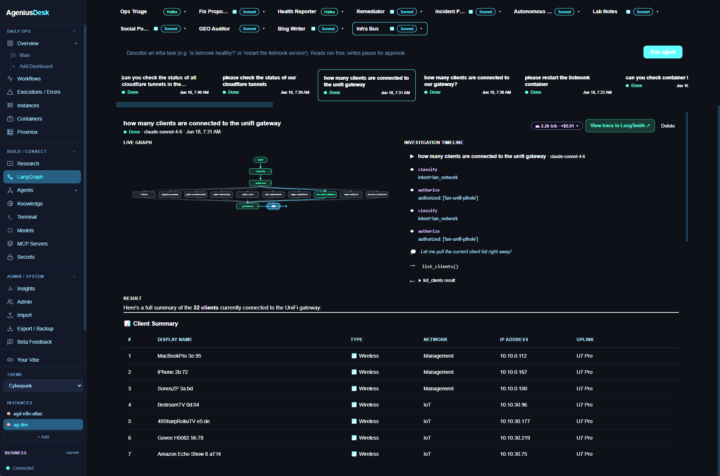Viewport: 720px width, 476px height.
Task: Collapse the Overview submenu chevron
Action: coord(75,43)
